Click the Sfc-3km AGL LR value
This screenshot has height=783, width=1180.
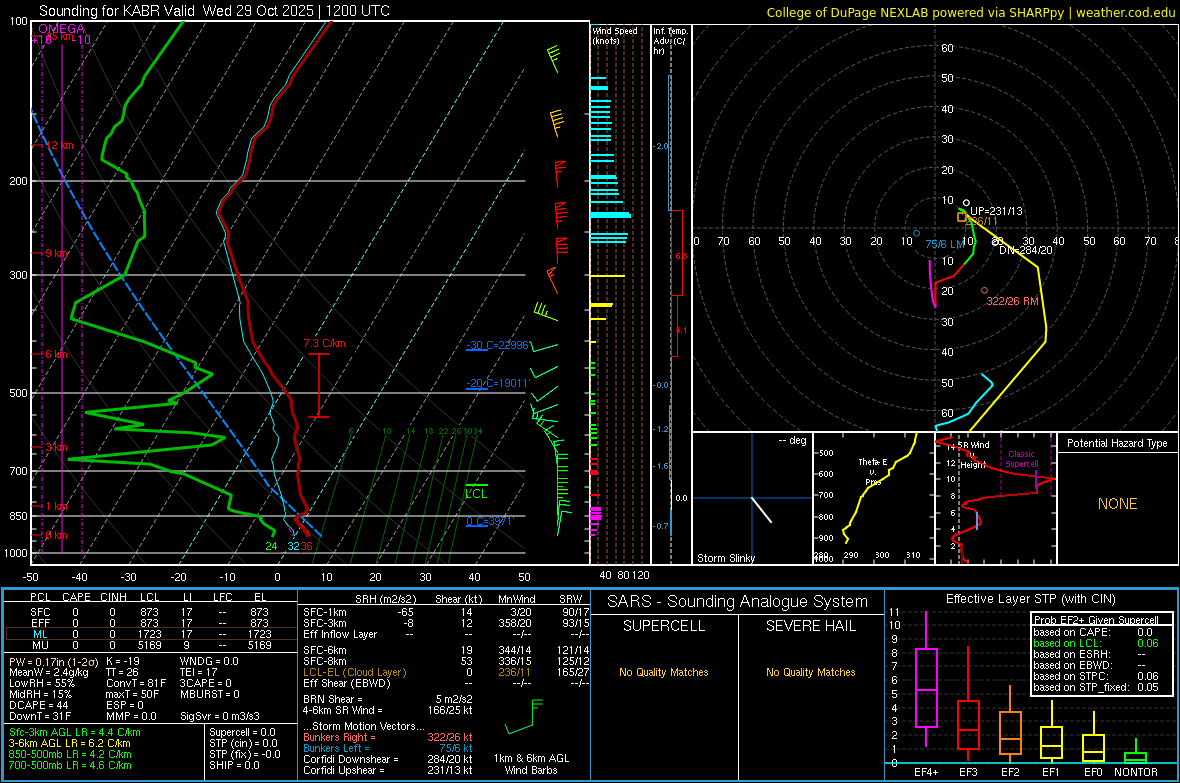pos(75,732)
